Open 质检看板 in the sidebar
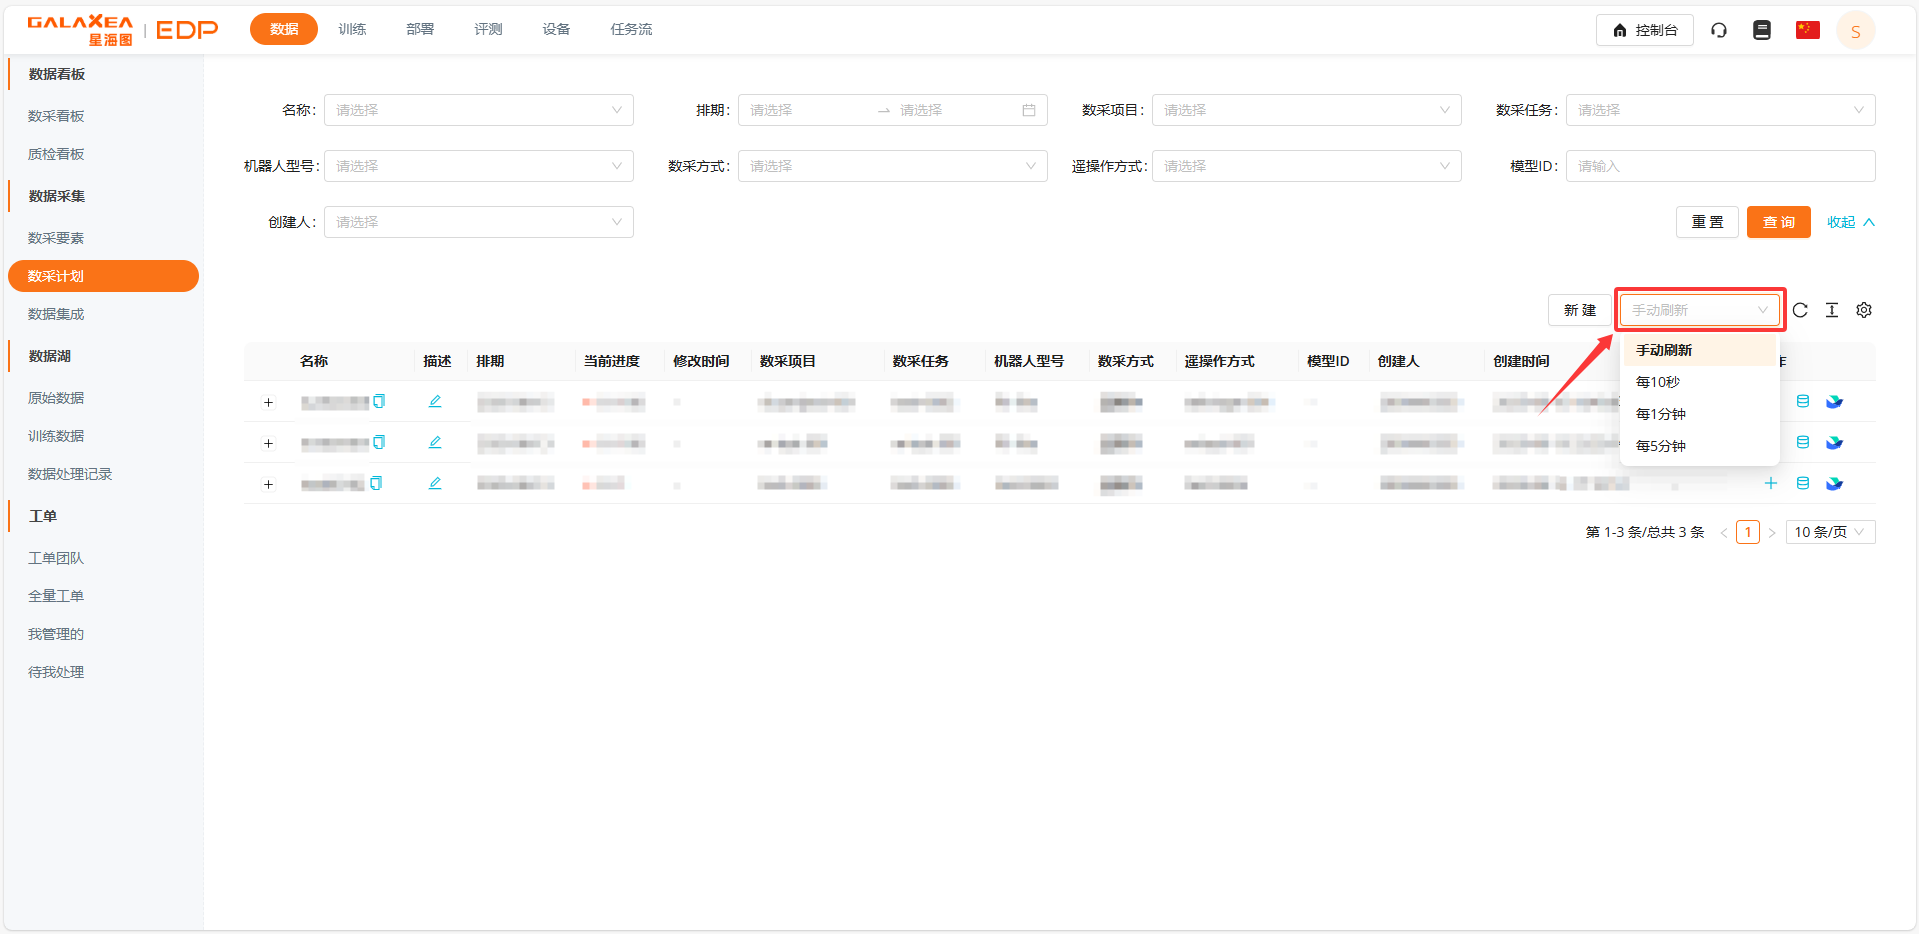Image resolution: width=1919 pixels, height=934 pixels. pos(56,154)
